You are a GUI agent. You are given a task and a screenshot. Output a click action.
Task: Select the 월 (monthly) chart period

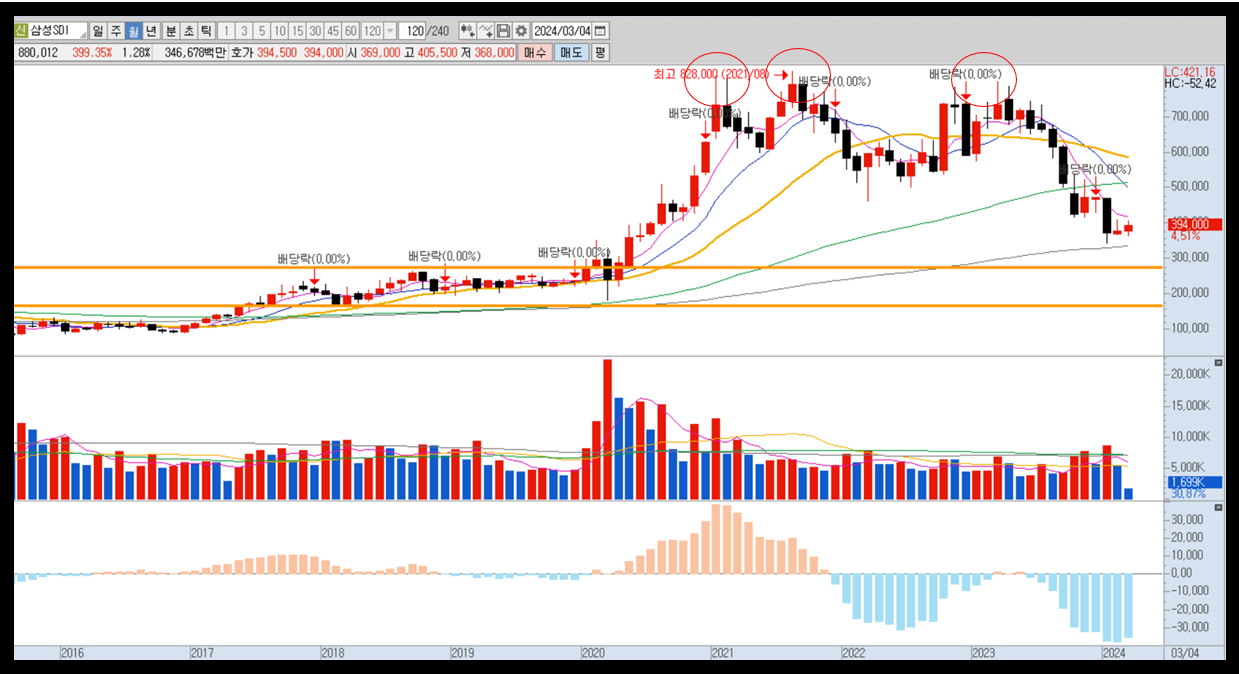click(133, 31)
